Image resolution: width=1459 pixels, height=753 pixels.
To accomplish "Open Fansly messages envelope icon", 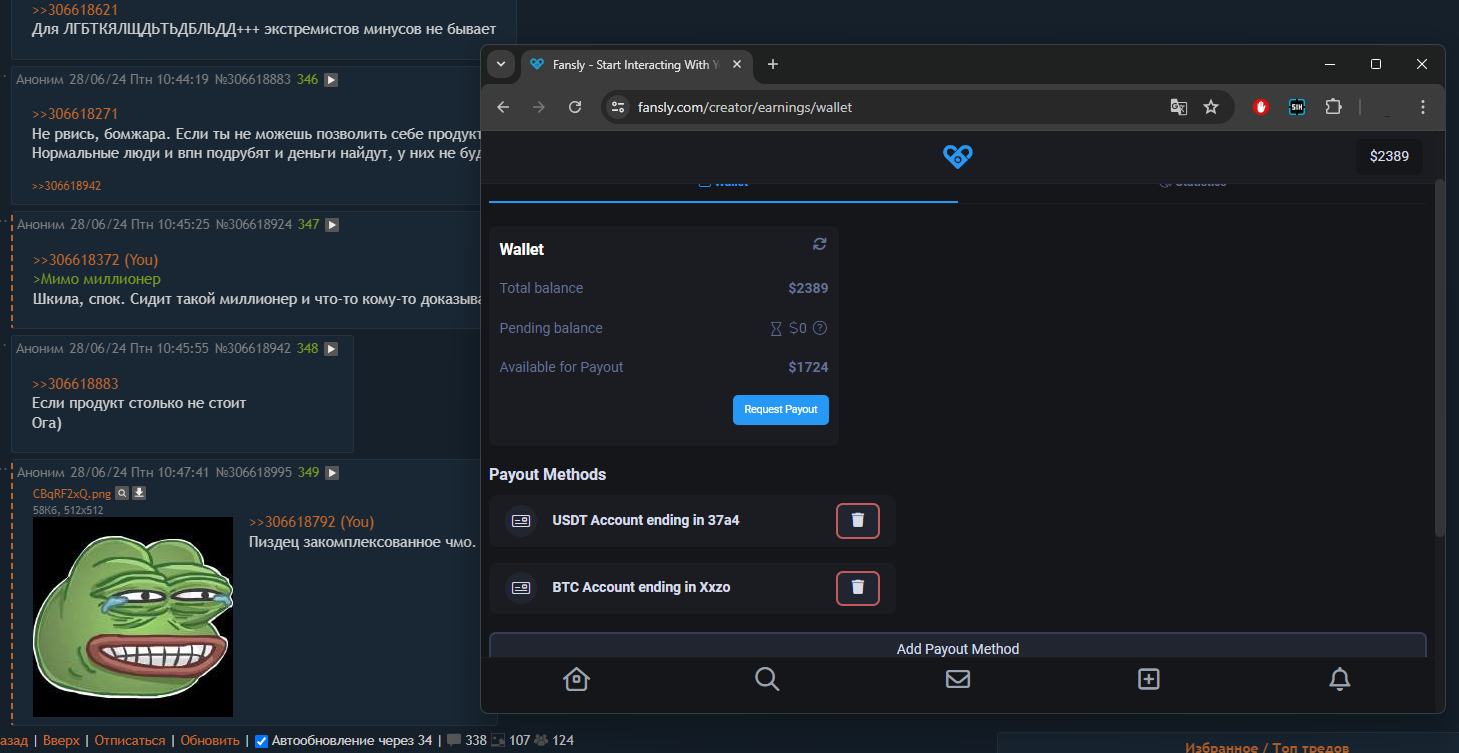I will (x=958, y=679).
